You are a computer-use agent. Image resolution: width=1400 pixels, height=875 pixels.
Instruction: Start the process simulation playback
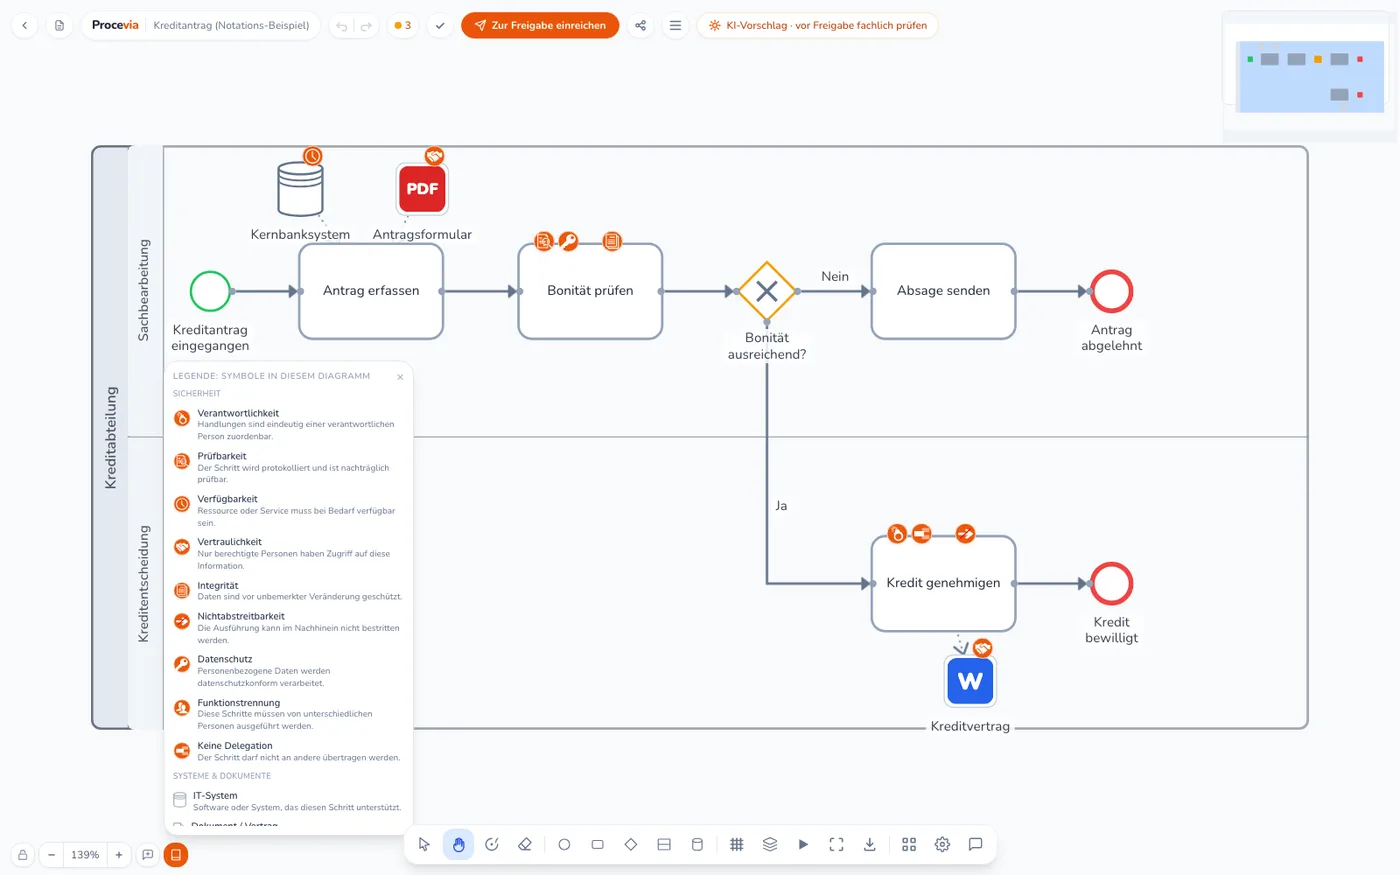pos(803,845)
